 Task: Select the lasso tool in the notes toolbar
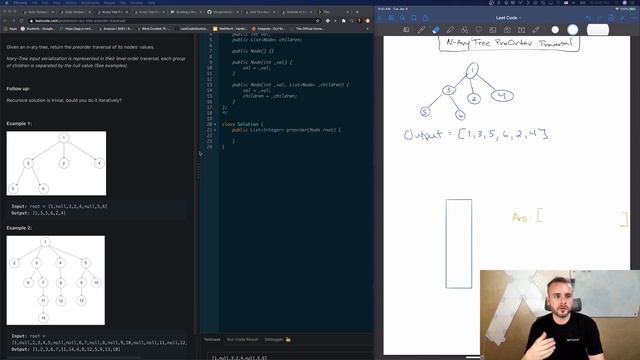(478, 30)
